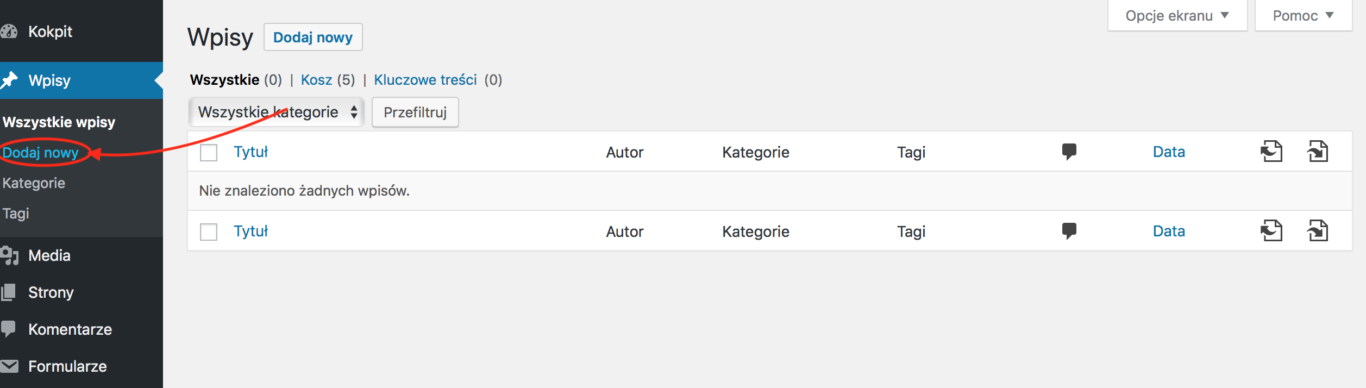Expand the Pomoc help panel

click(x=1303, y=15)
